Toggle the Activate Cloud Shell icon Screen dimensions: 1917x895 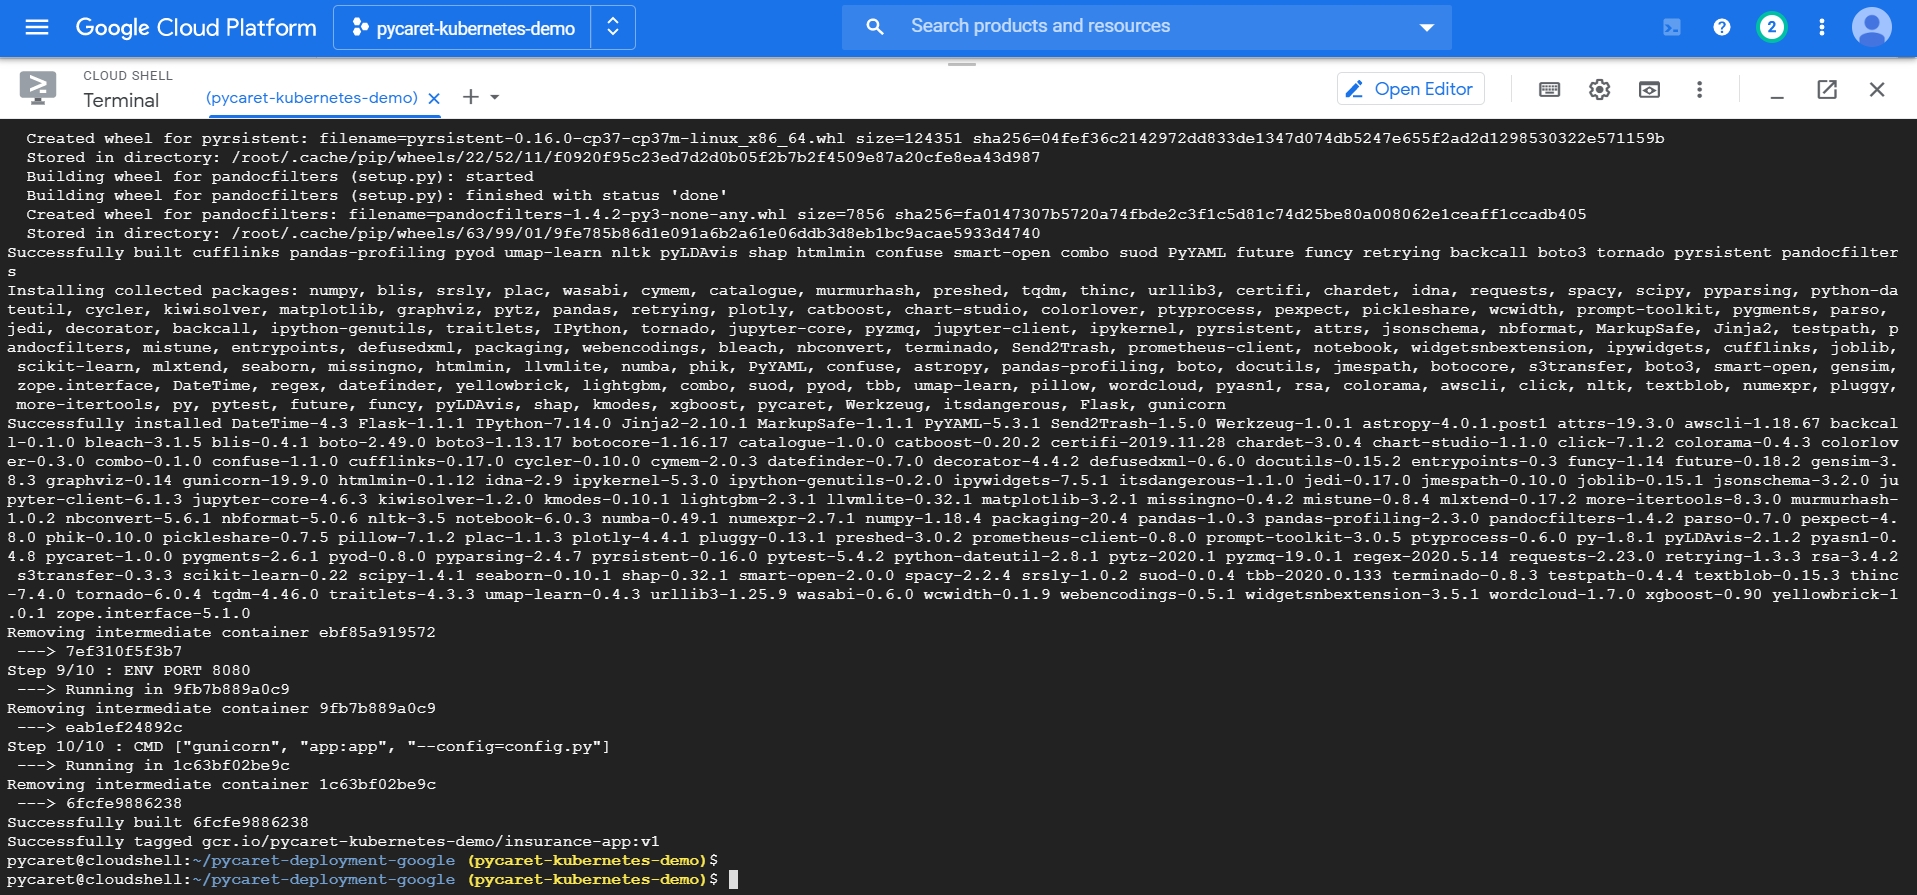click(x=1672, y=27)
